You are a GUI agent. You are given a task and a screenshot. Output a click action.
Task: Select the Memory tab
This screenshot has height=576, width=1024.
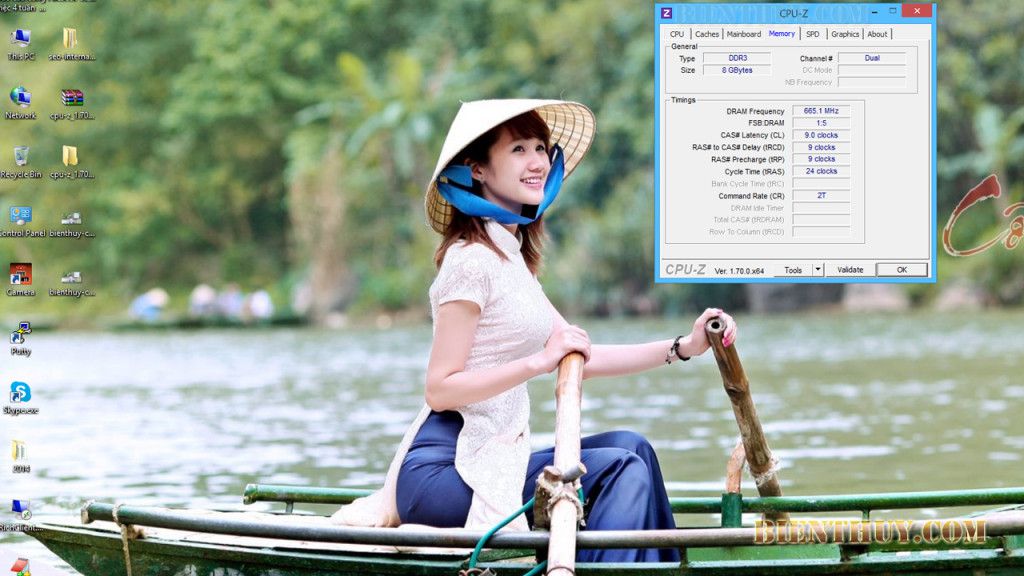782,33
